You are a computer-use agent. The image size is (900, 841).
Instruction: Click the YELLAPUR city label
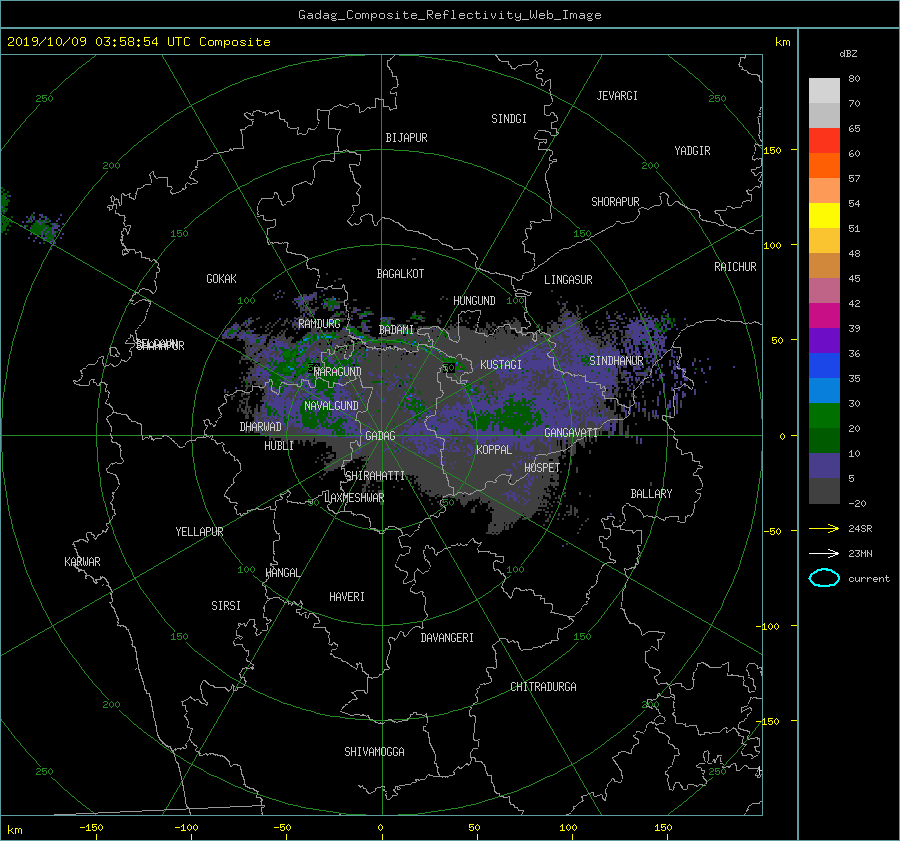(x=199, y=532)
